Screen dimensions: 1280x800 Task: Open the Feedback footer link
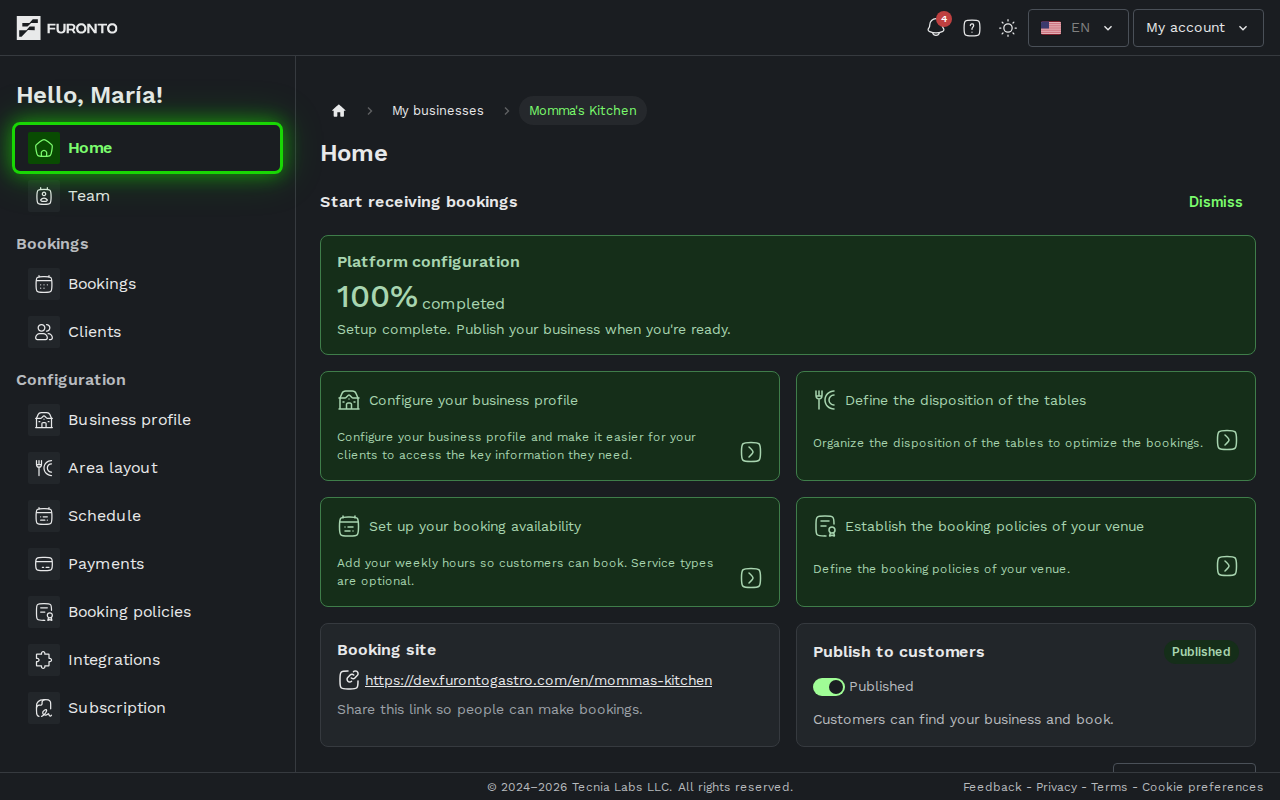[992, 787]
